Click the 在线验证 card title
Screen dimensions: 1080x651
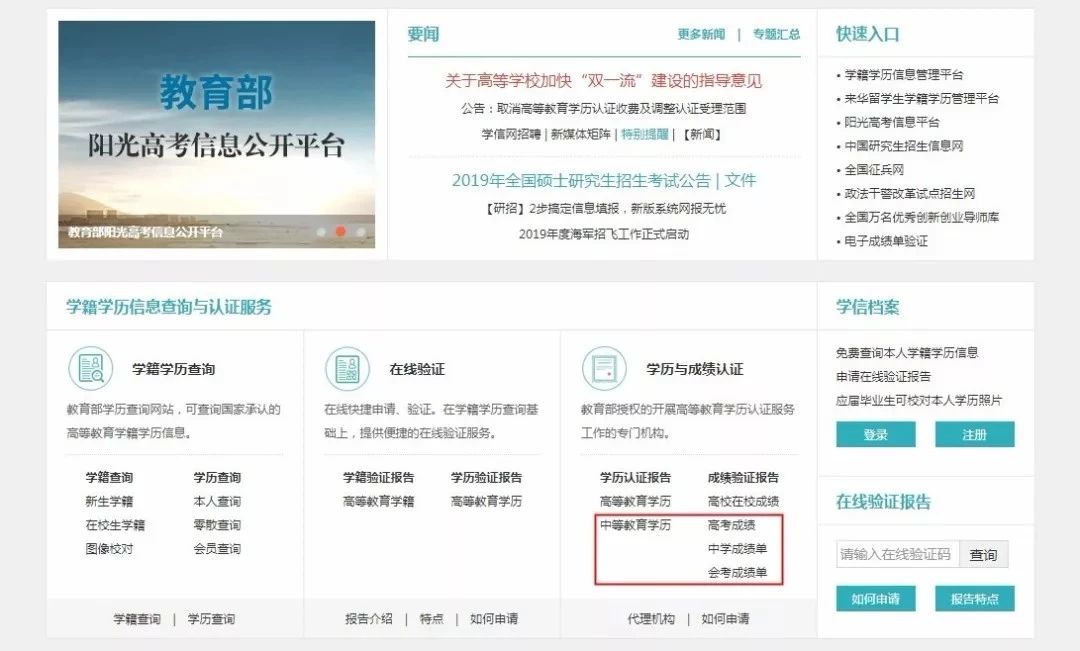[x=417, y=369]
